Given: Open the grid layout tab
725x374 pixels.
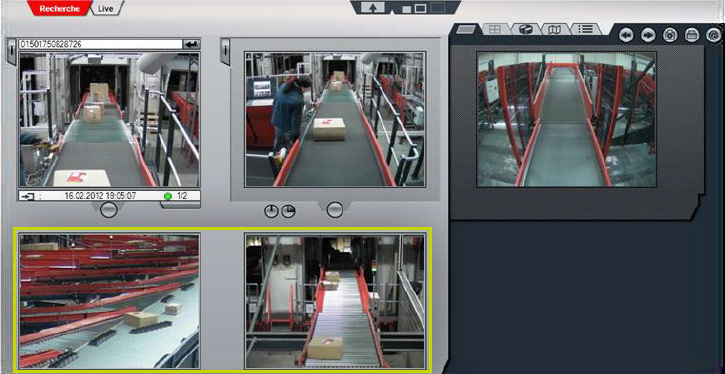Looking at the screenshot, I should click(495, 30).
